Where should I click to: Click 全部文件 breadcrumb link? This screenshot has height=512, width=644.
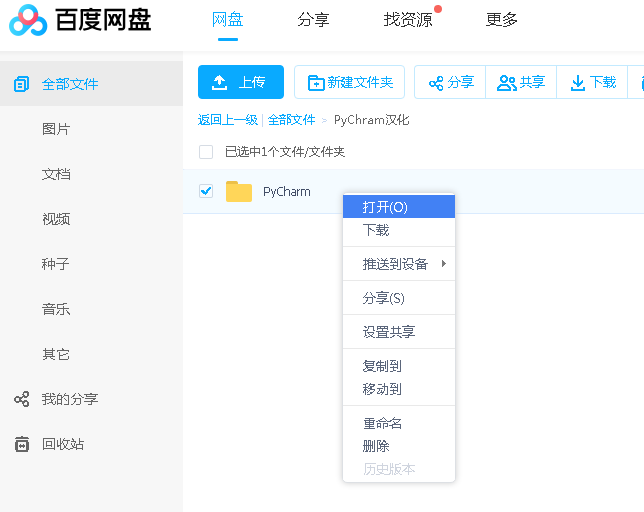(x=292, y=120)
